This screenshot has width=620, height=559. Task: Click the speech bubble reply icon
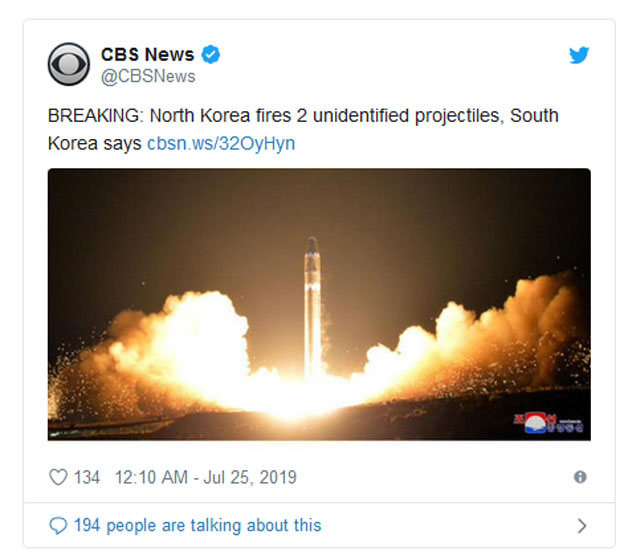(58, 526)
